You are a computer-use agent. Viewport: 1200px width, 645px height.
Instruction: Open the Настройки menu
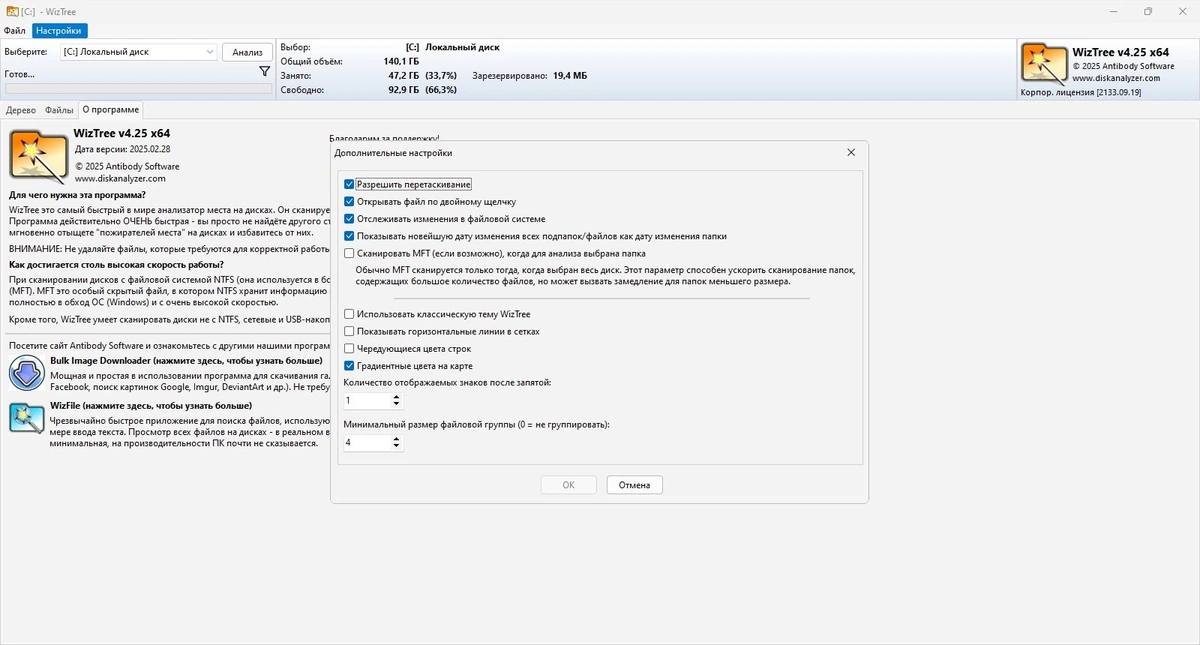[x=59, y=31]
